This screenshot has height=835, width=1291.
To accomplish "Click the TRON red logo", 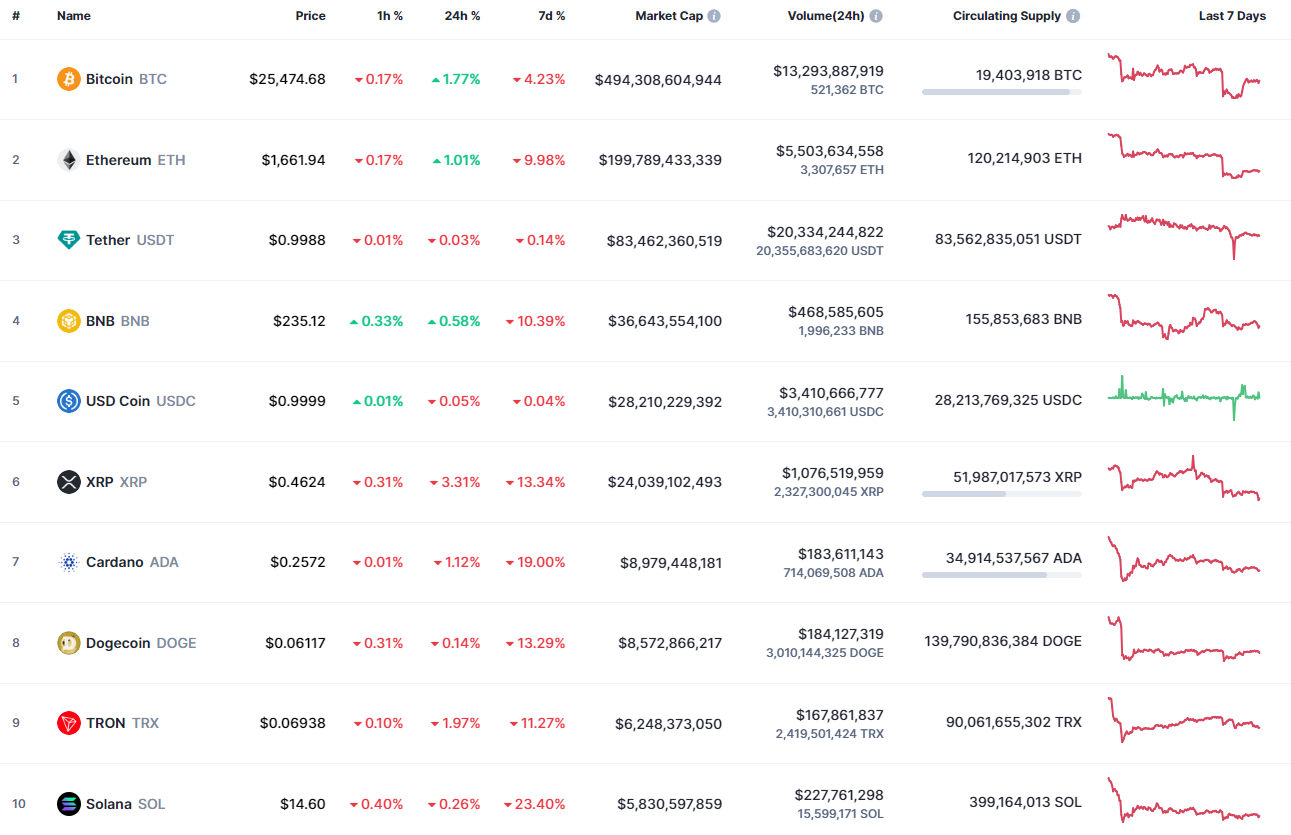I will click(x=67, y=722).
